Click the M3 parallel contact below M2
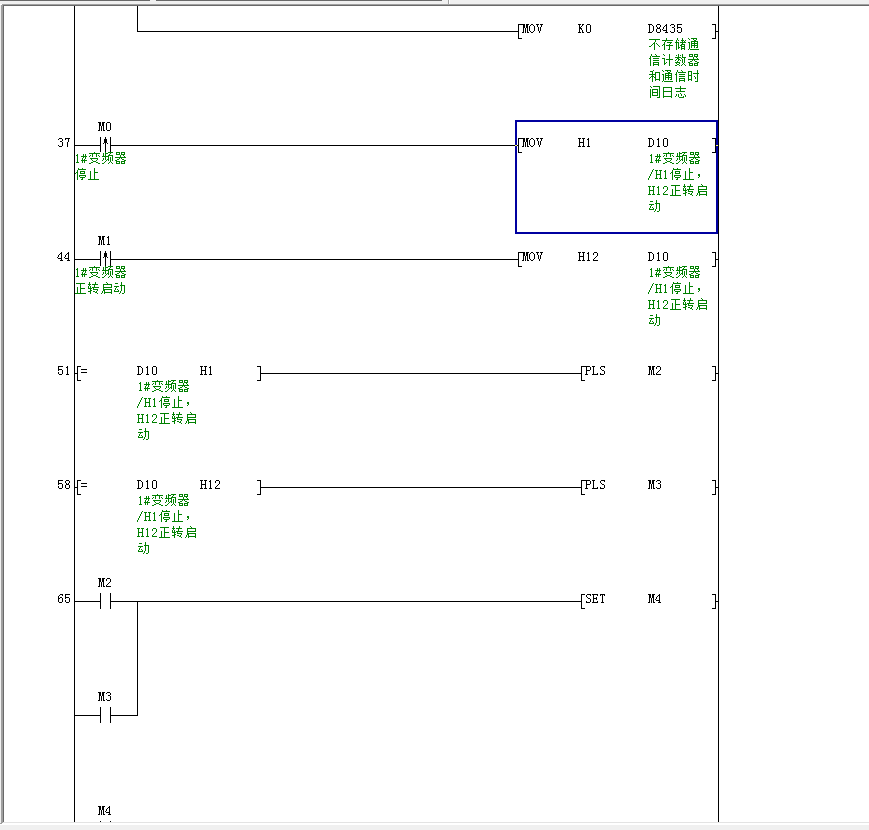The width and height of the screenshot is (869, 830). (105, 715)
